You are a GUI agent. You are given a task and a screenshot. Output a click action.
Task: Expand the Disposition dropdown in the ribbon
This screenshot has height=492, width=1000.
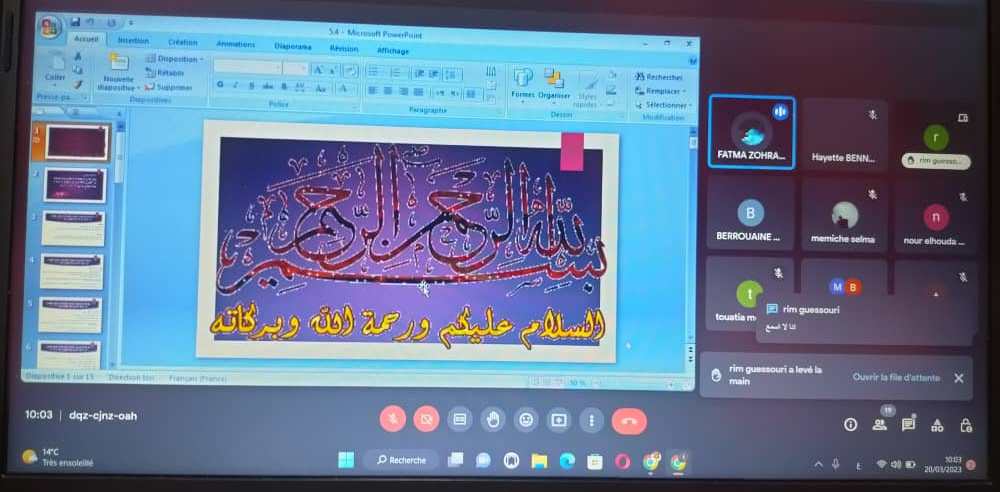pyautogui.click(x=175, y=60)
